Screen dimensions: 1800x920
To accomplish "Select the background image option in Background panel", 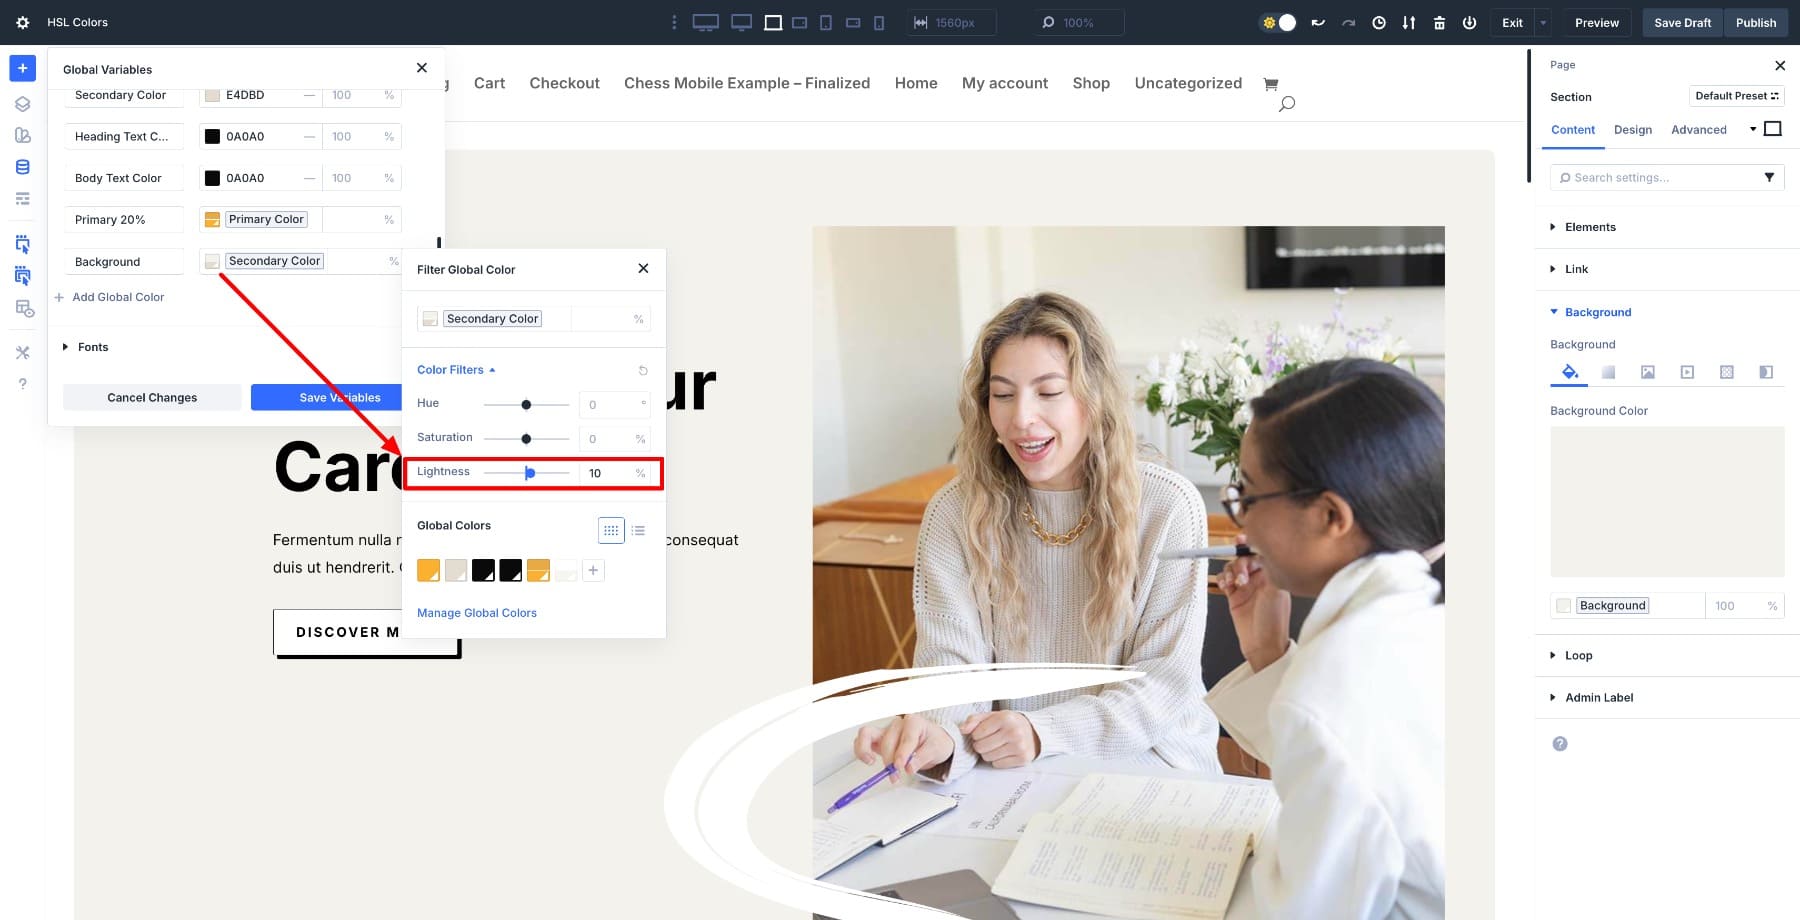I will coord(1647,371).
